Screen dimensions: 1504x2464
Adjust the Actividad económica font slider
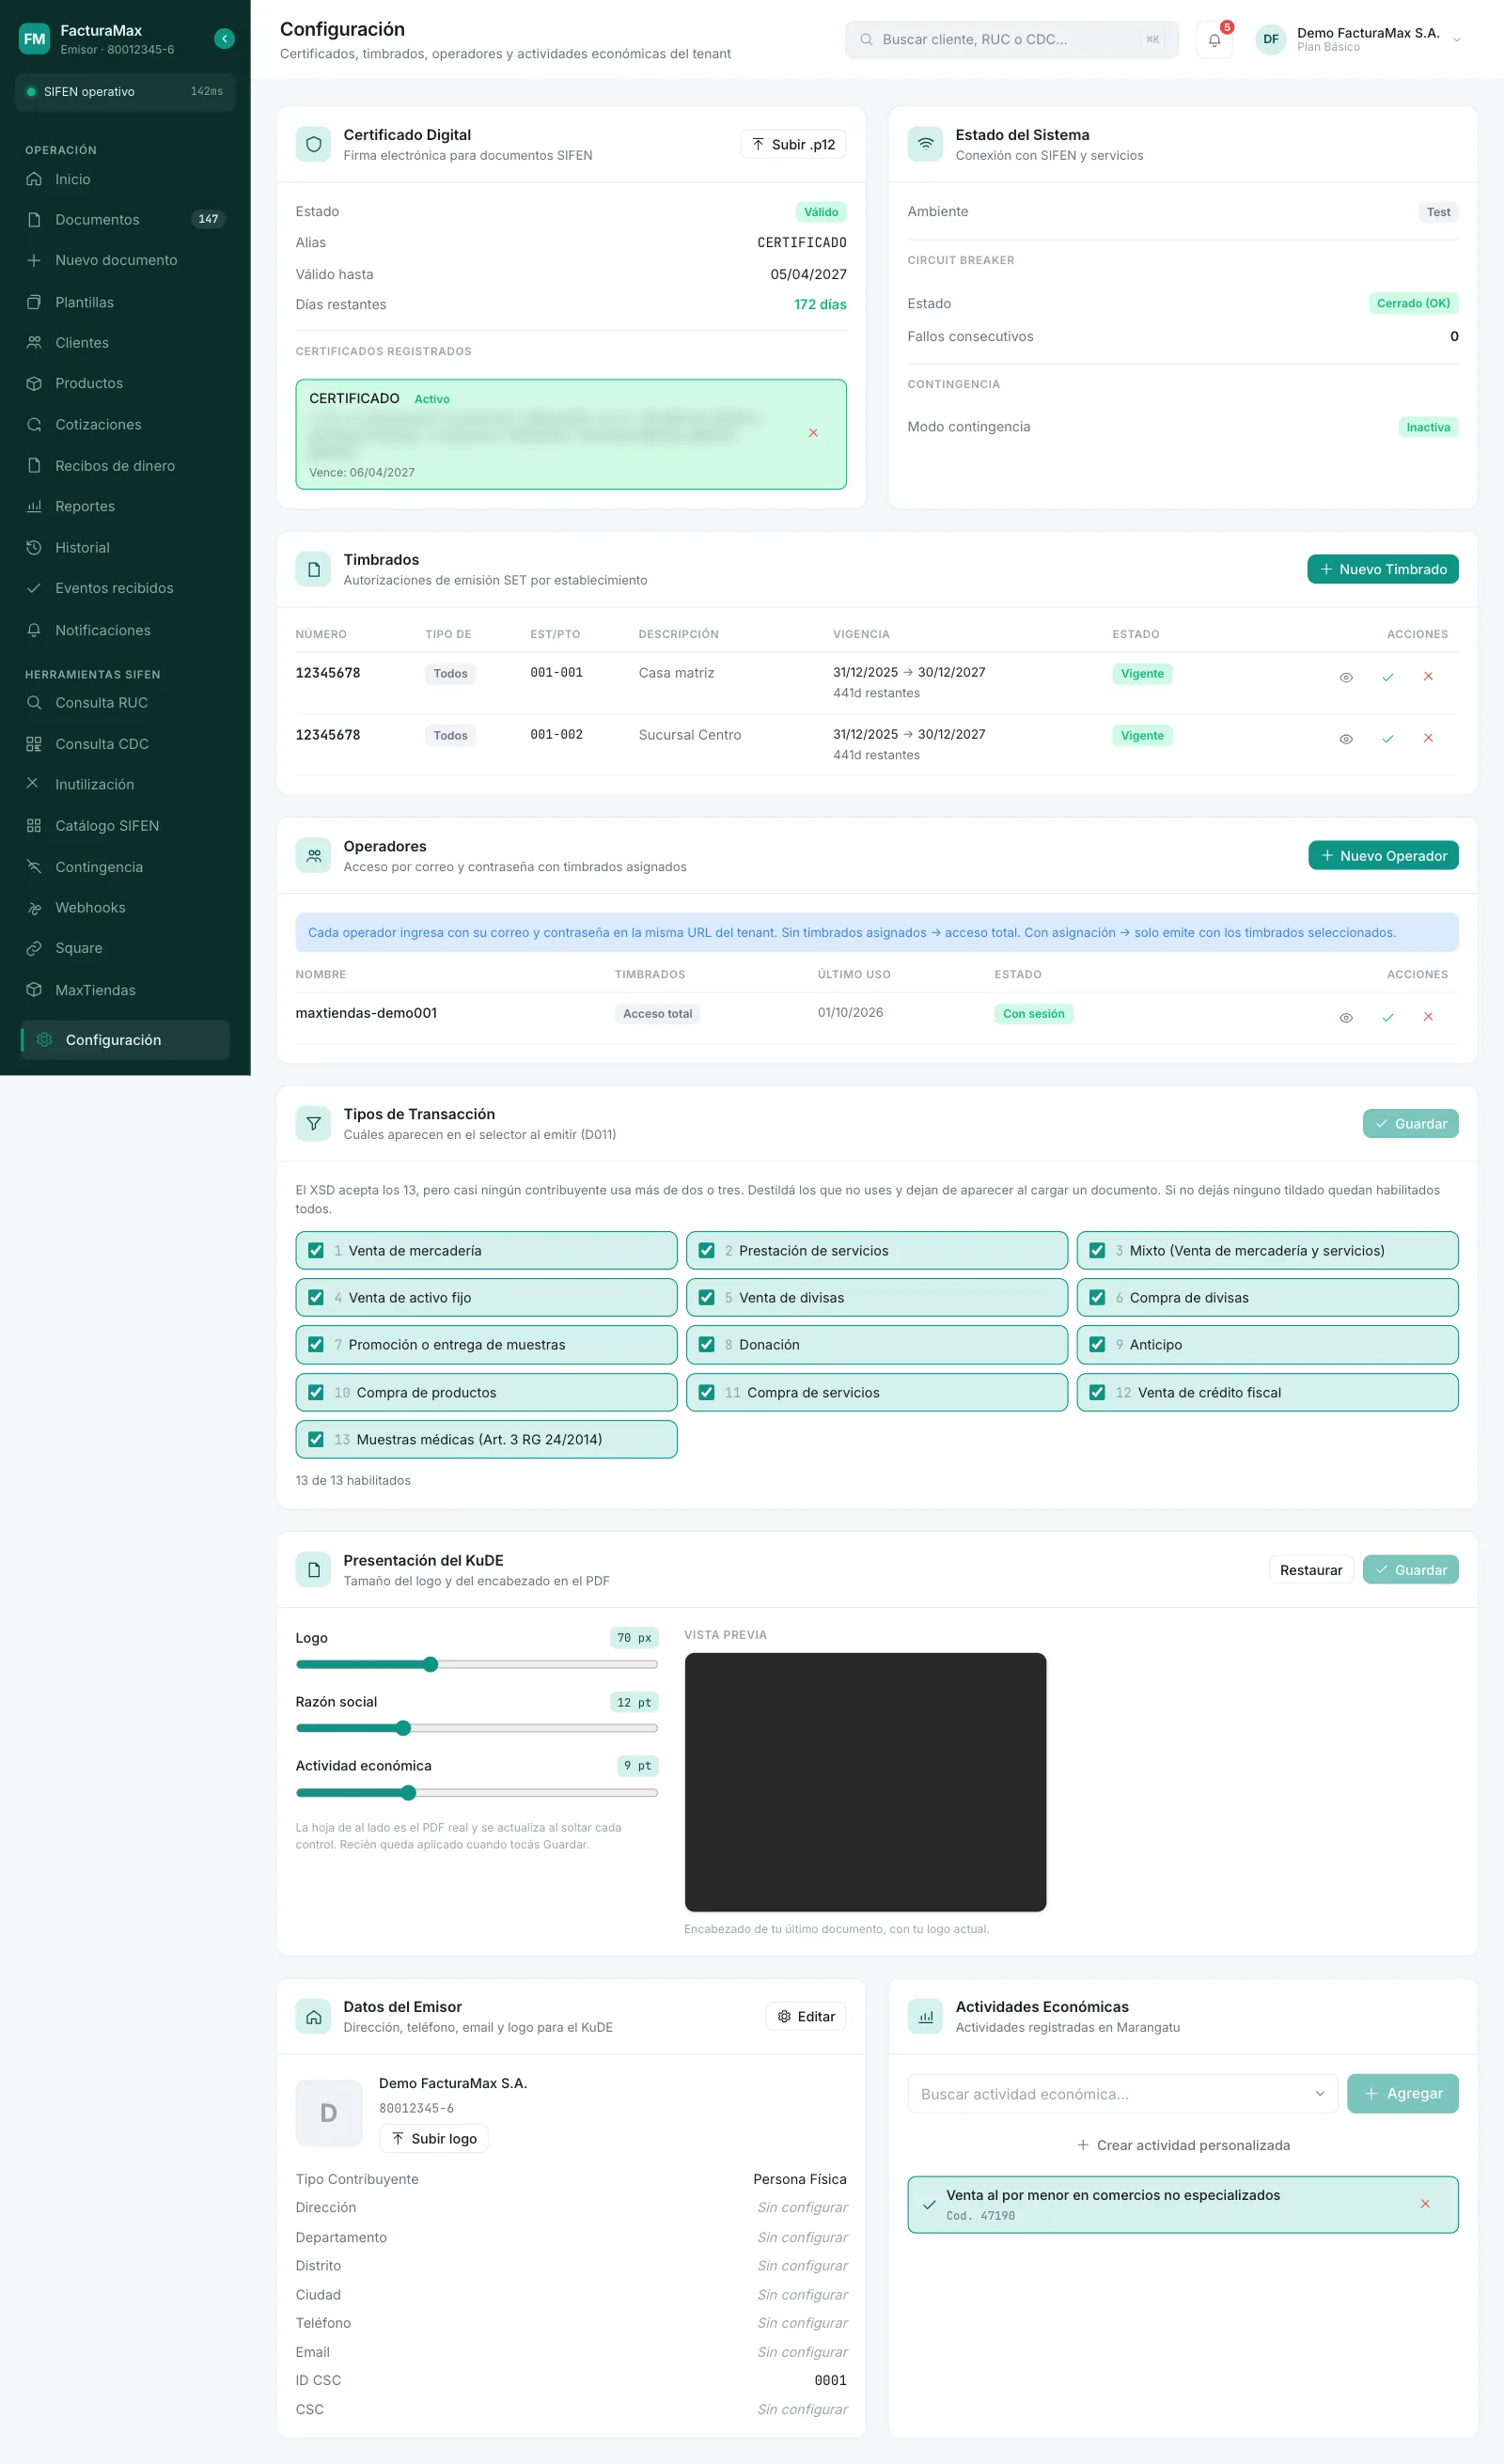click(x=477, y=1793)
